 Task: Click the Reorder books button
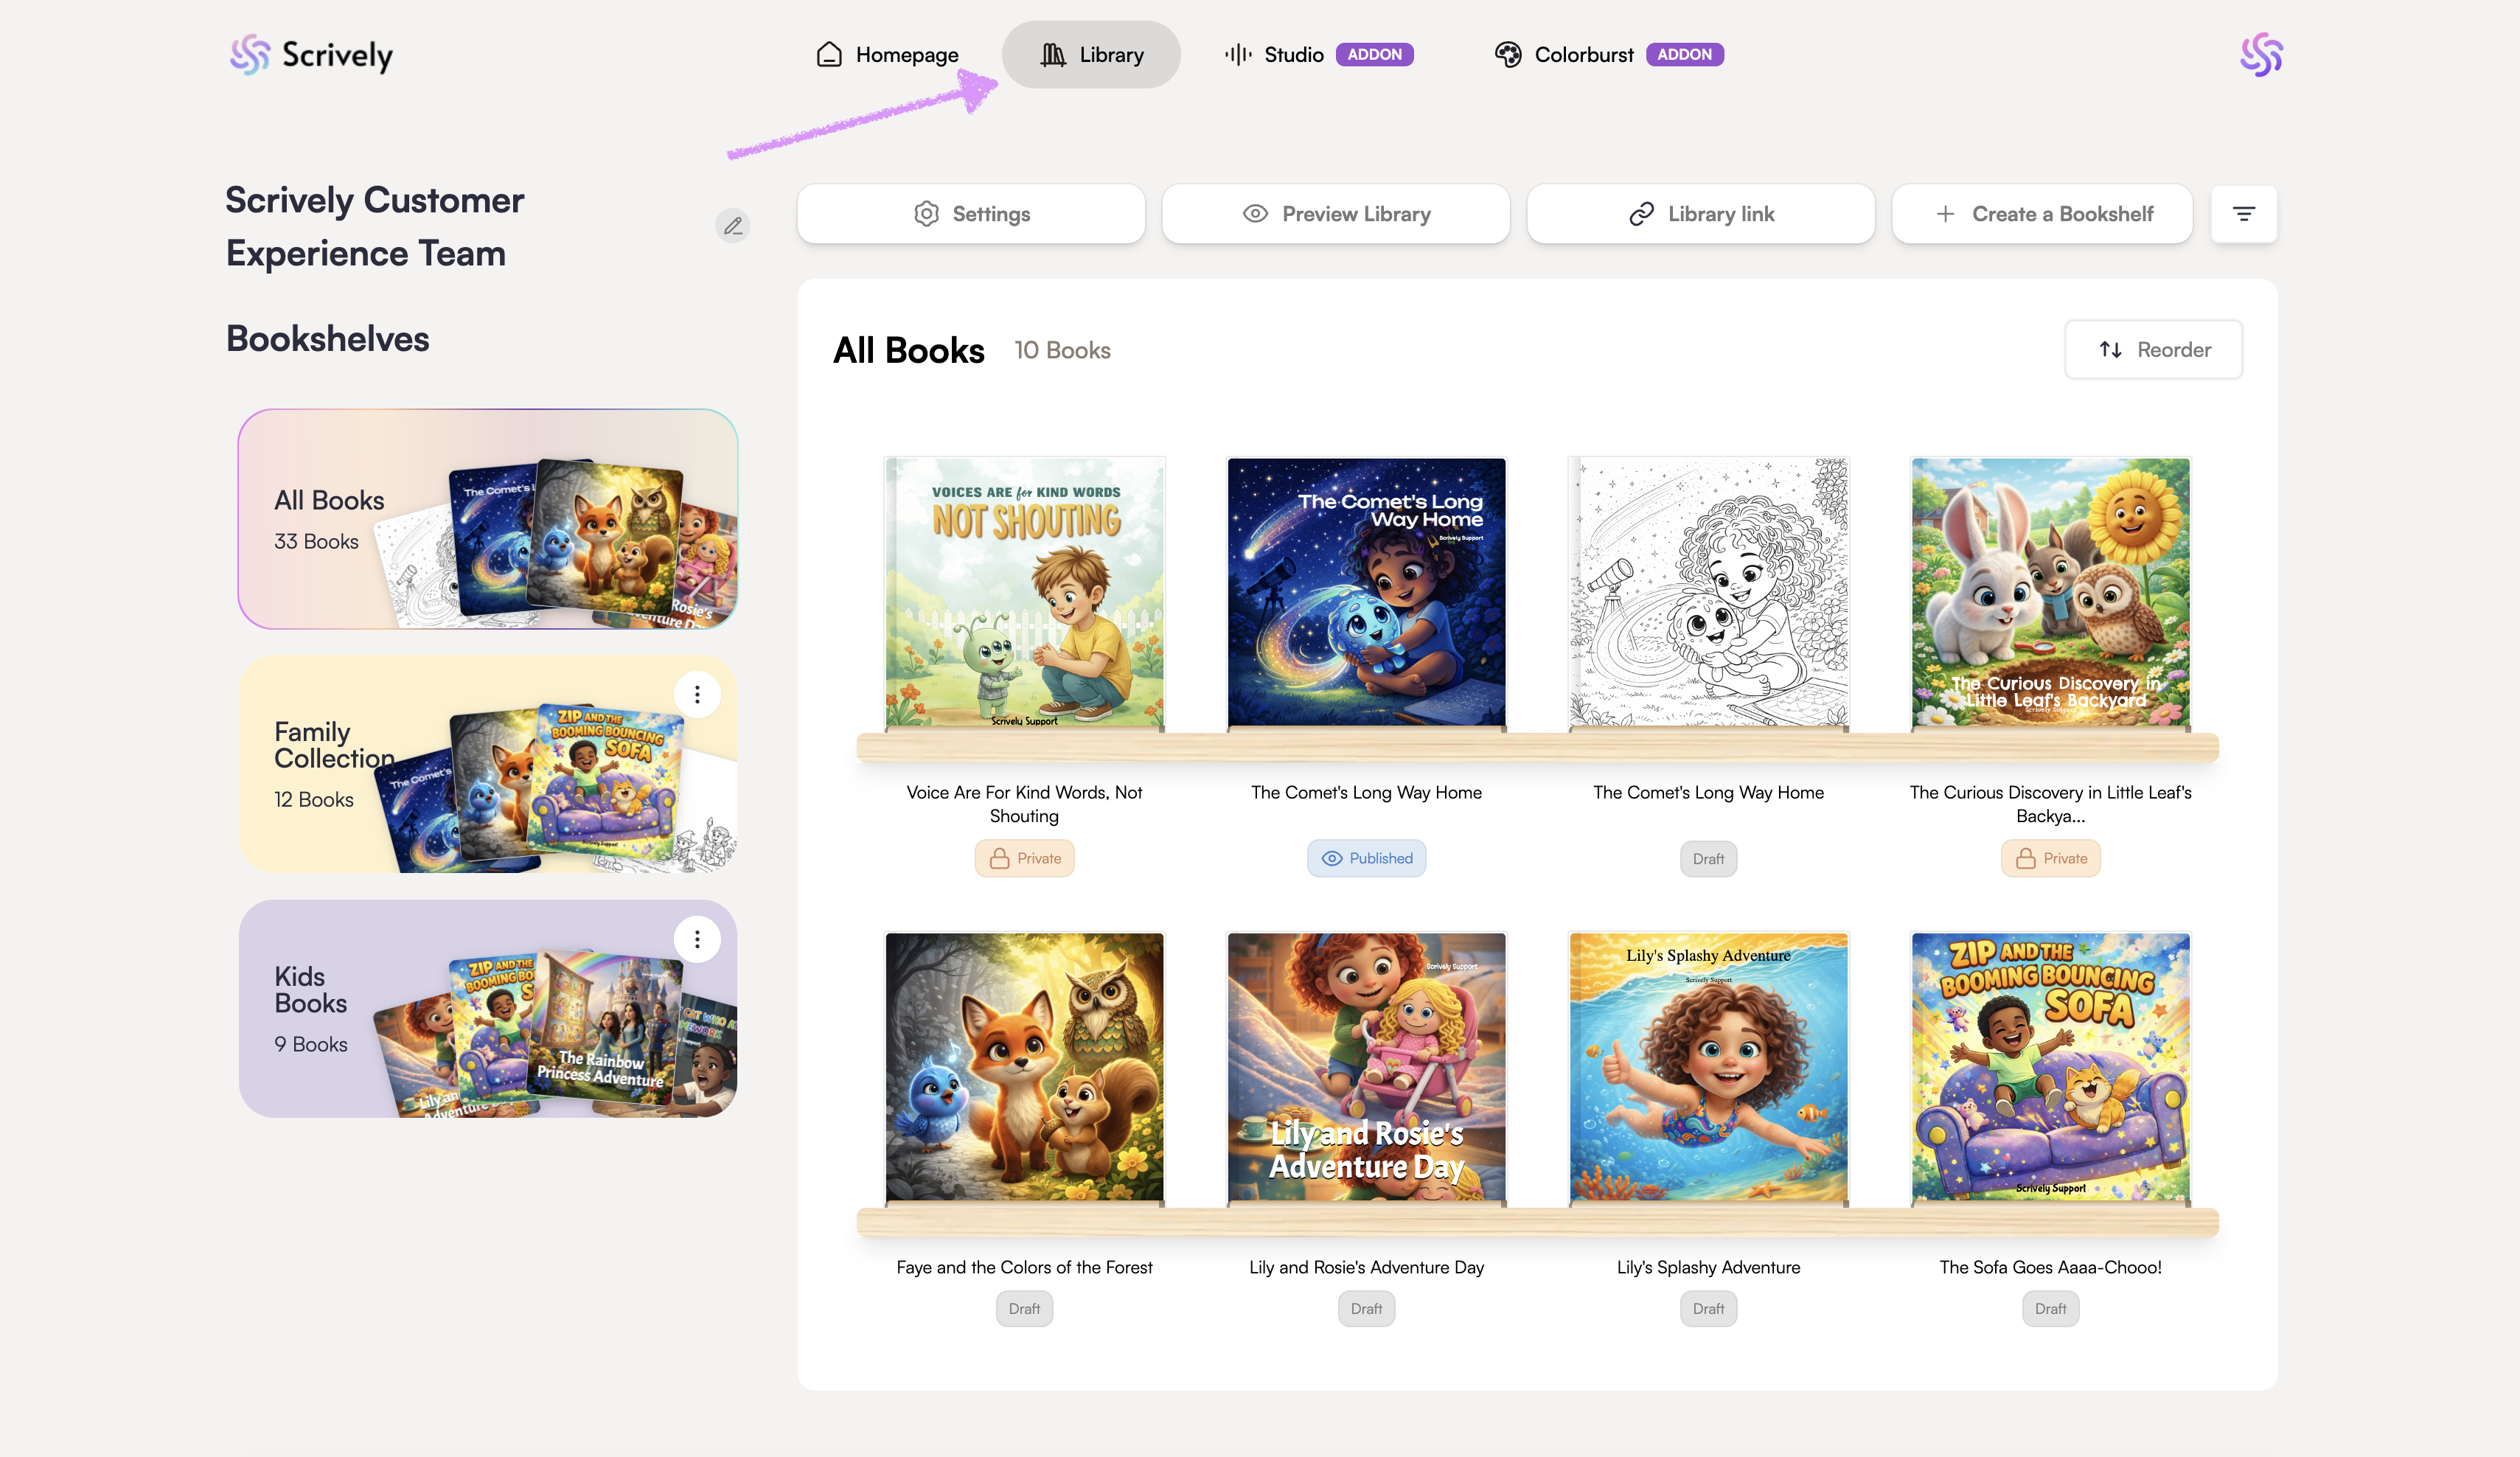[2153, 349]
